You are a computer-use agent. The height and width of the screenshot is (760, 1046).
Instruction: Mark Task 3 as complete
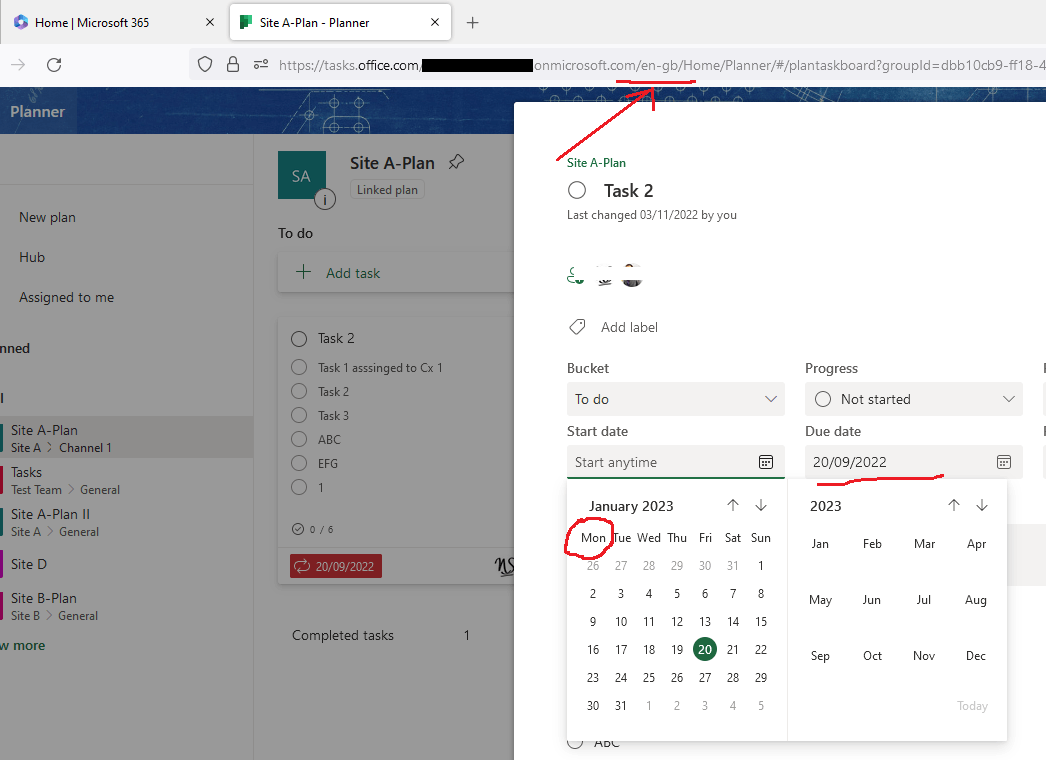coord(298,415)
